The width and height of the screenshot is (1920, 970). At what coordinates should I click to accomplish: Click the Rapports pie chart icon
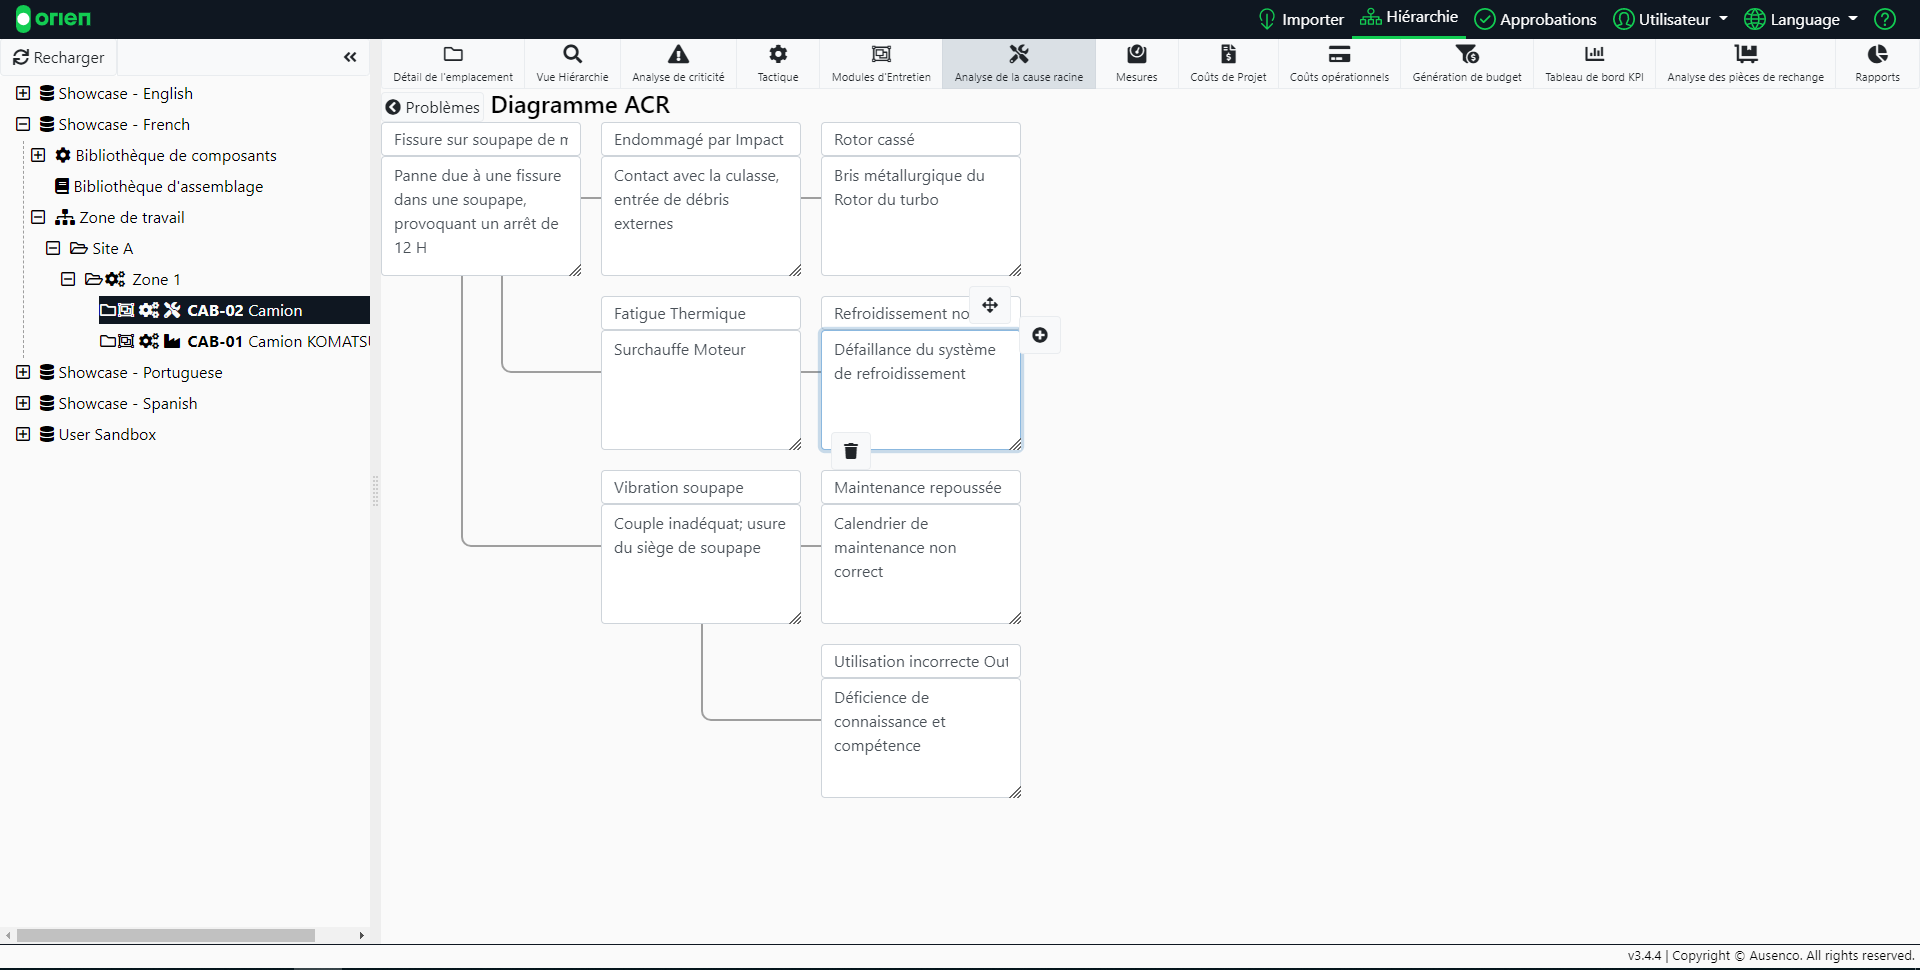[x=1878, y=54]
